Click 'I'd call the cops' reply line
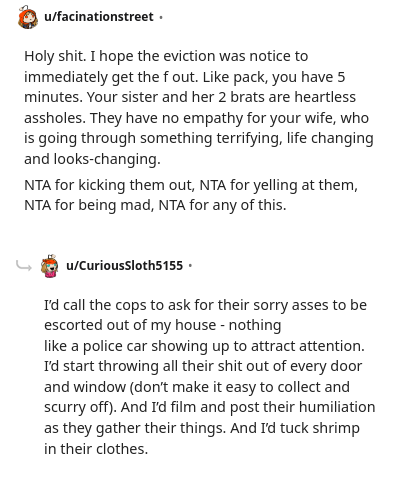The image size is (400, 484). coord(205,305)
